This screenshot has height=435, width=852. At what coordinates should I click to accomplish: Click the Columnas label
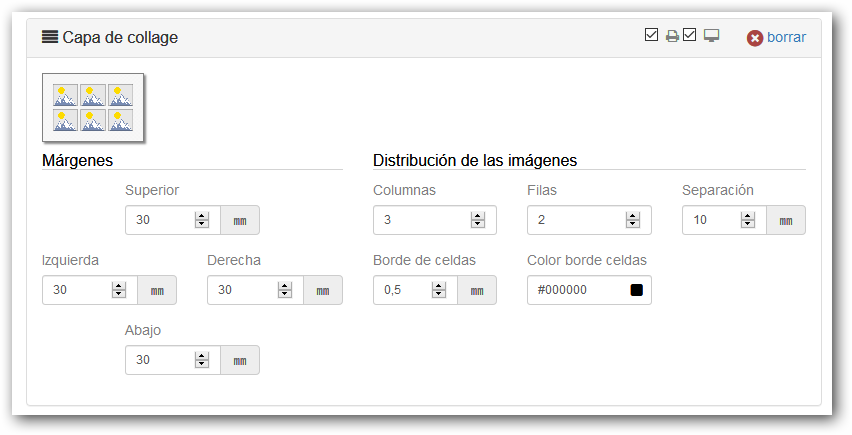(x=404, y=191)
